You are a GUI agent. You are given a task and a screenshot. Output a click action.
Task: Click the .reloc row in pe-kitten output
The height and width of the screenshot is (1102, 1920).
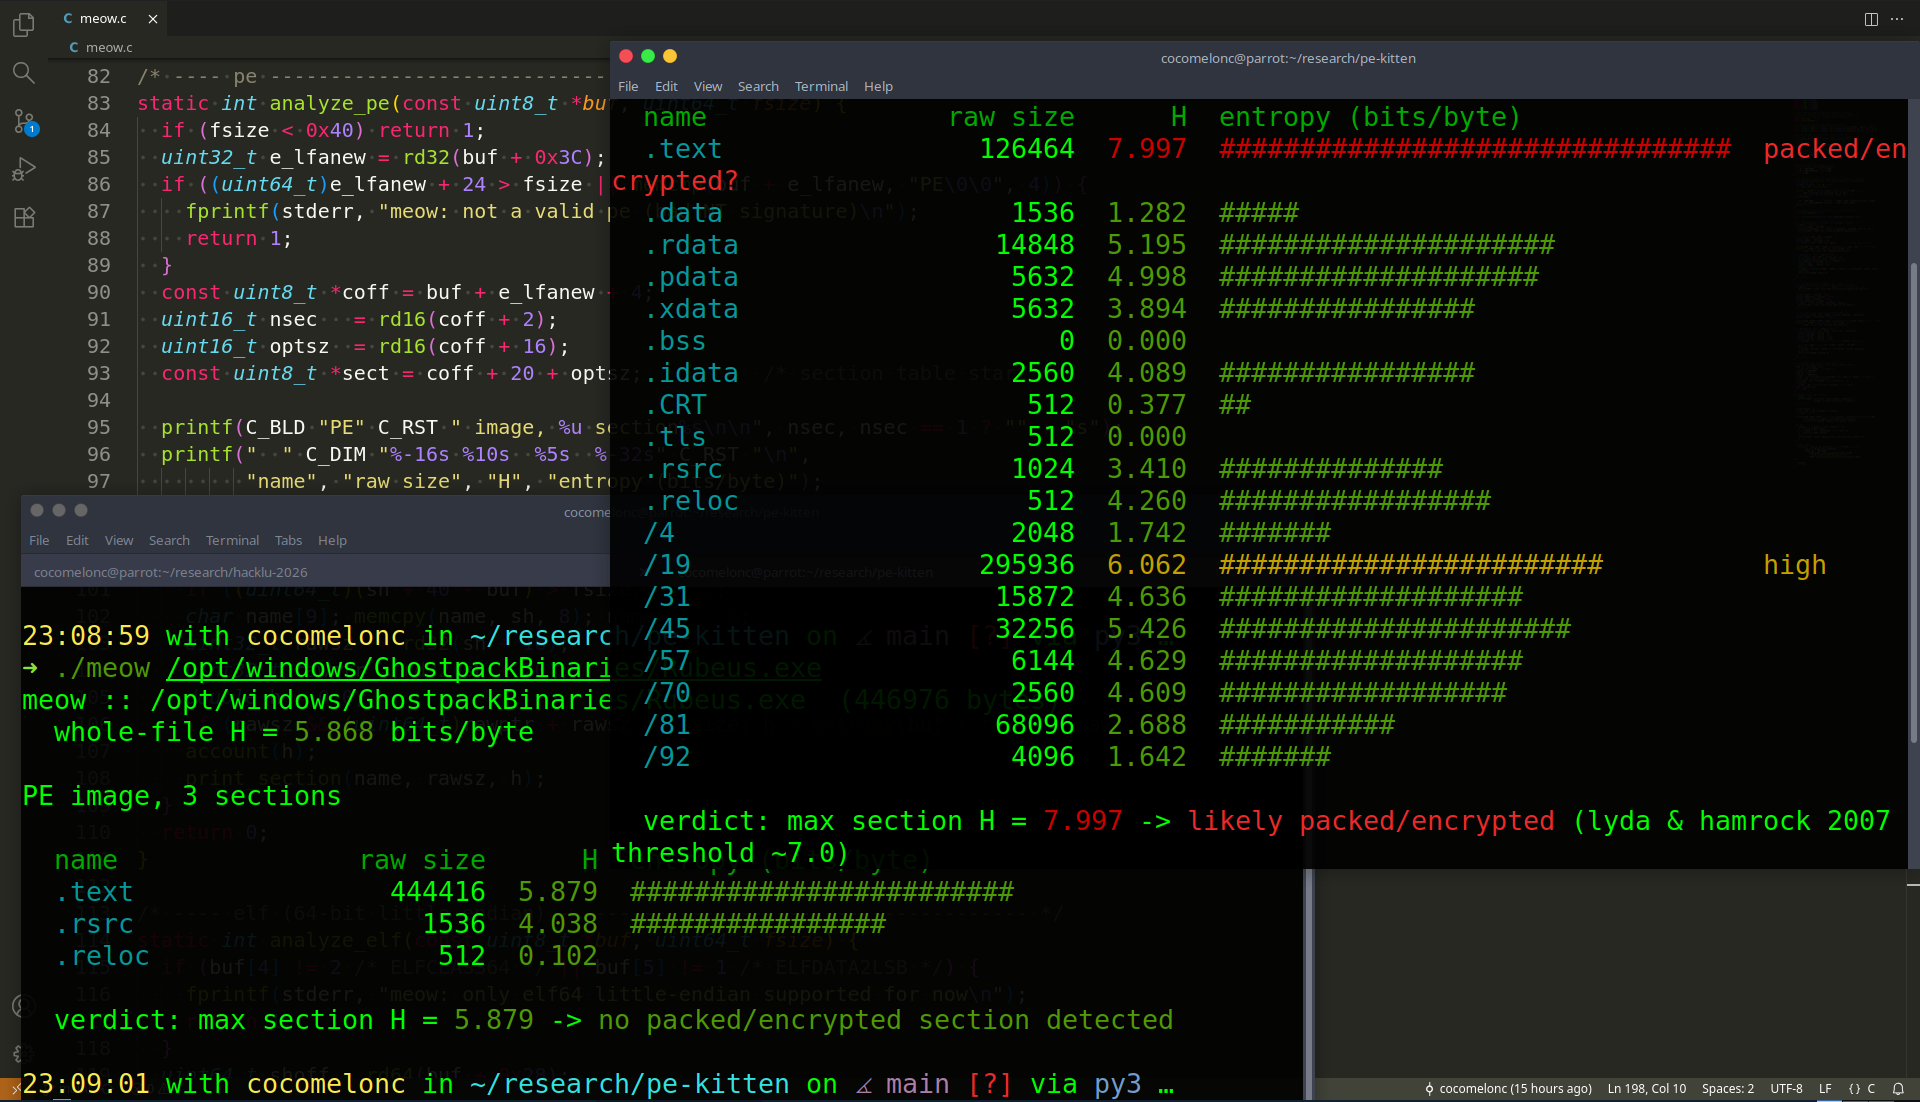[x=1067, y=501]
